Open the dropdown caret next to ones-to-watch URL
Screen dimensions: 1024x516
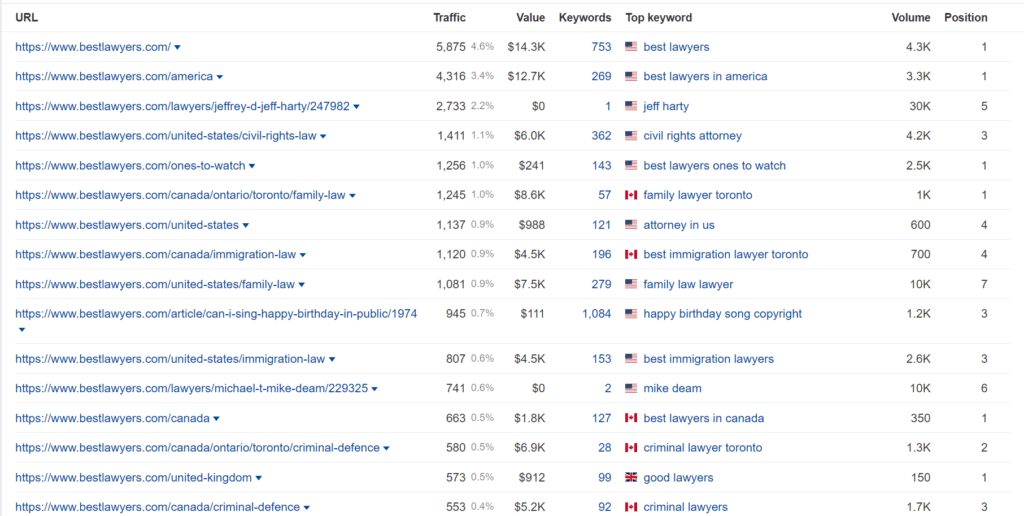point(252,166)
